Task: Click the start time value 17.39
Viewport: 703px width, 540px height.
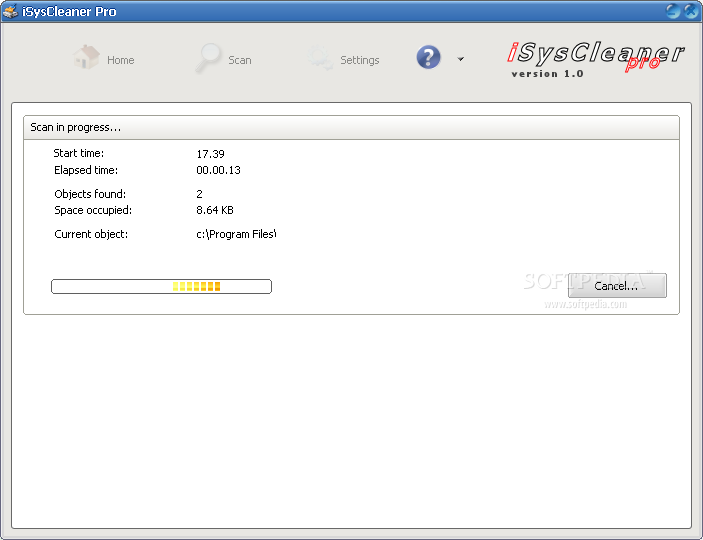Action: 210,154
